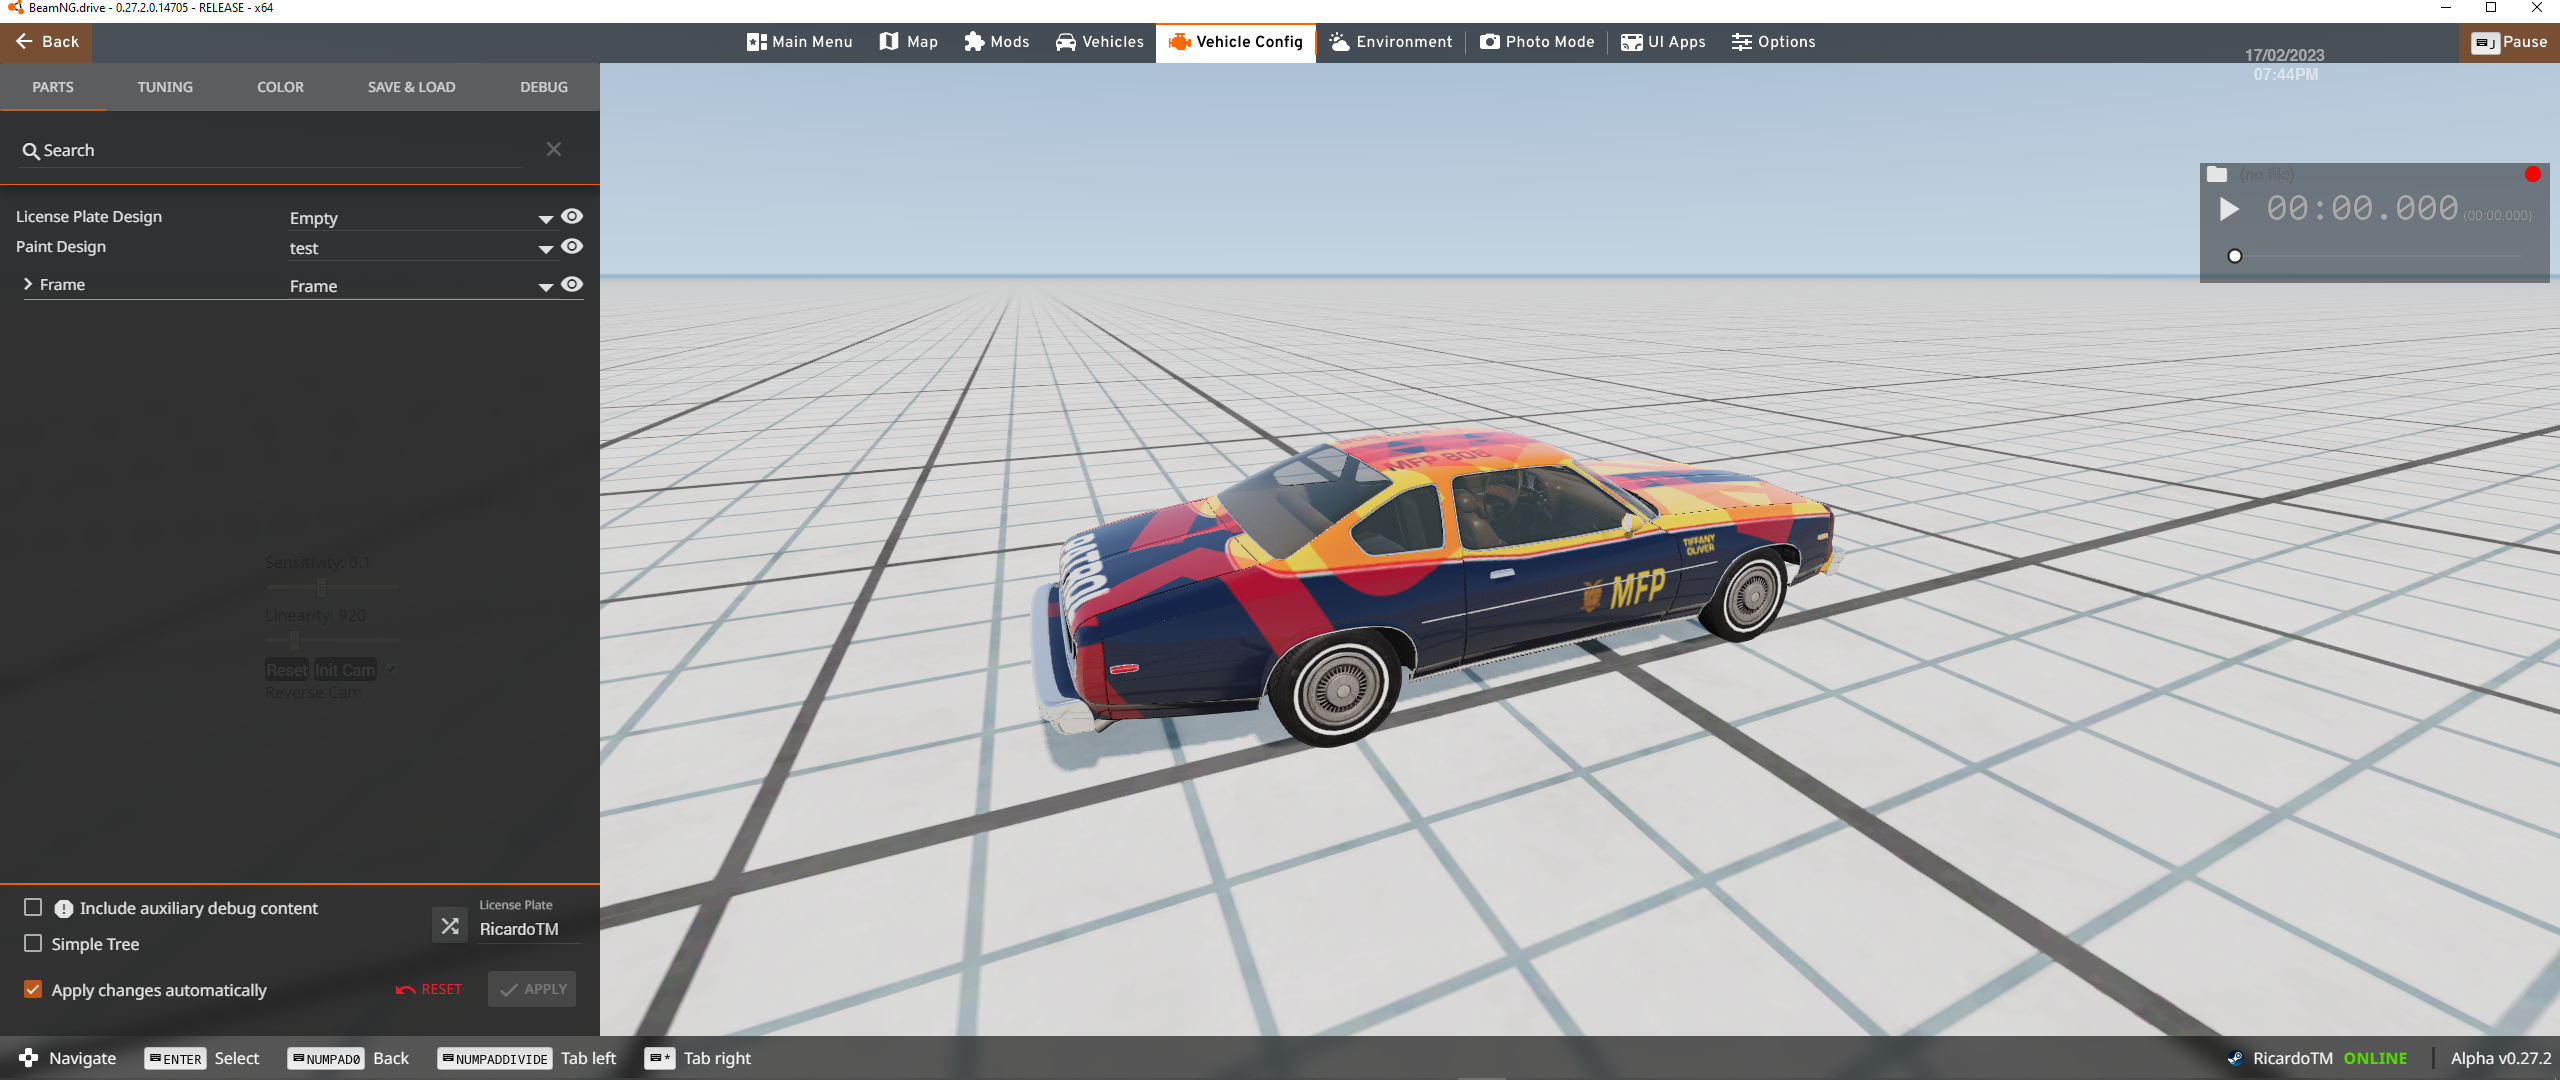Switch to the PARTS tab
The height and width of the screenshot is (1080, 2560).
[53, 87]
